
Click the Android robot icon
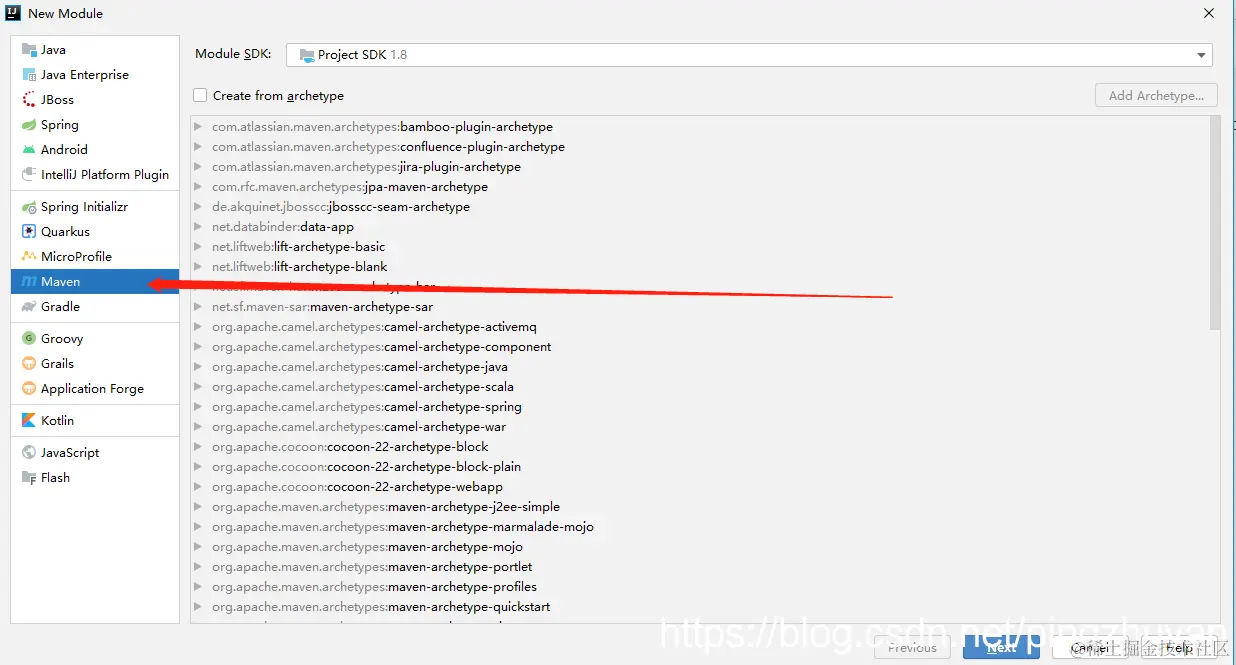[29, 150]
